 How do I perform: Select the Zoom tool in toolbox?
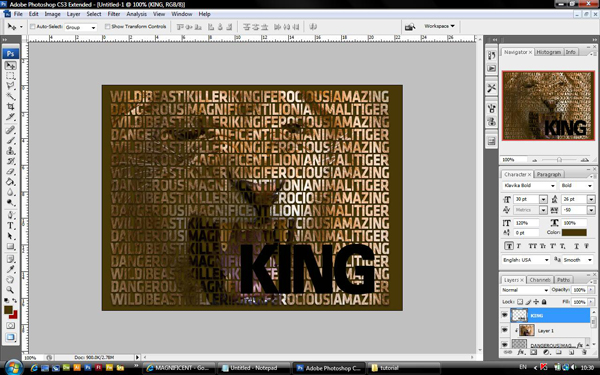10,290
